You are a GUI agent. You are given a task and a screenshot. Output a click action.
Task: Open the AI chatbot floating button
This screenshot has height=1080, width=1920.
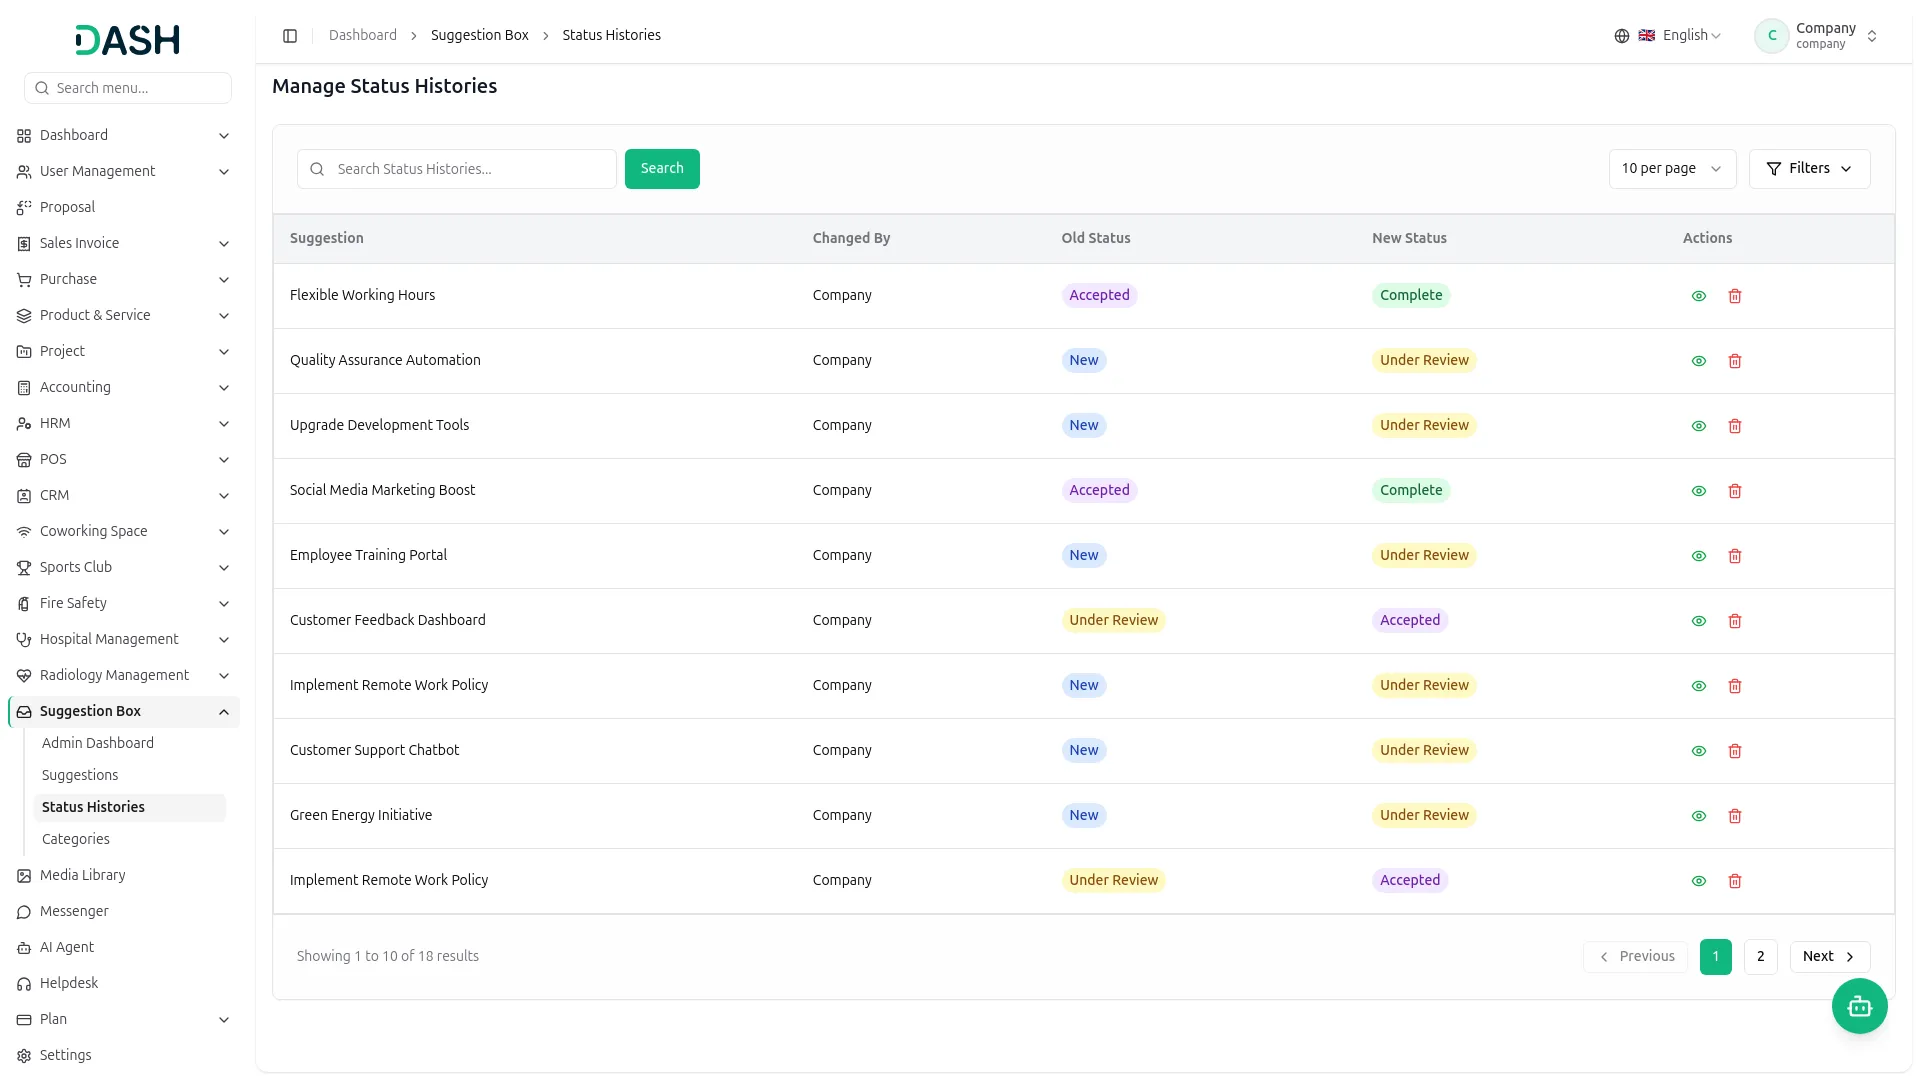tap(1859, 1006)
